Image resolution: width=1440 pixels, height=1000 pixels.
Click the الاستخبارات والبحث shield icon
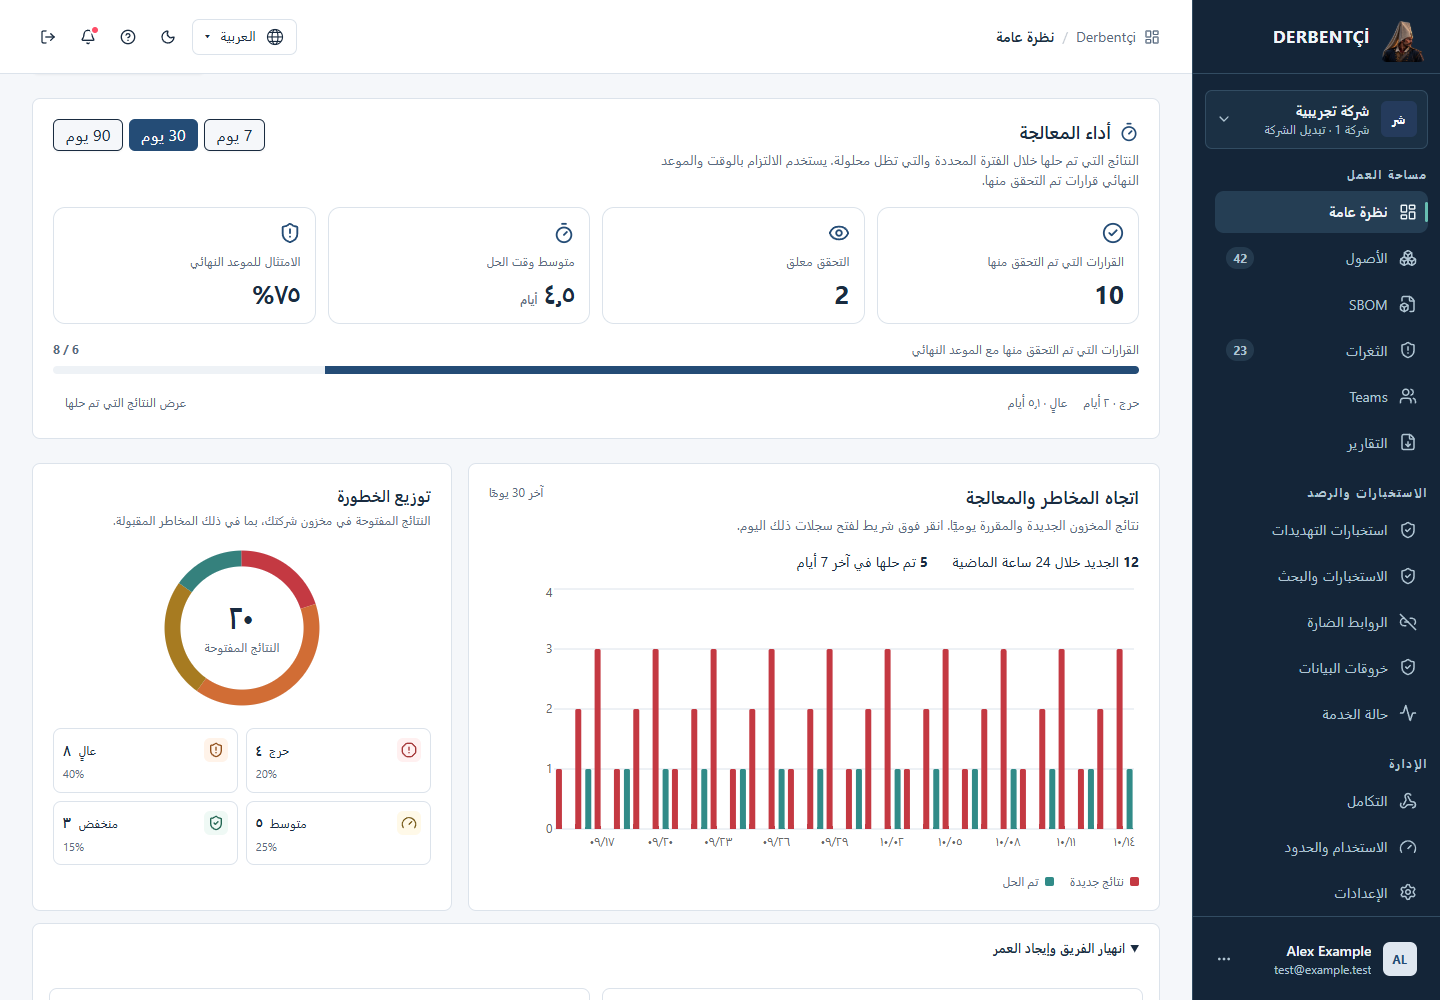1408,576
